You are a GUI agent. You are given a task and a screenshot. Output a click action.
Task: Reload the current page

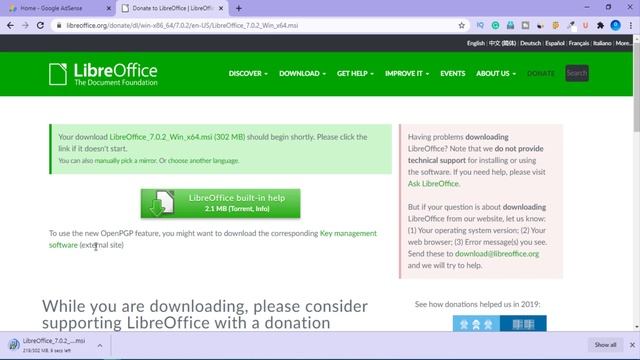pos(40,25)
